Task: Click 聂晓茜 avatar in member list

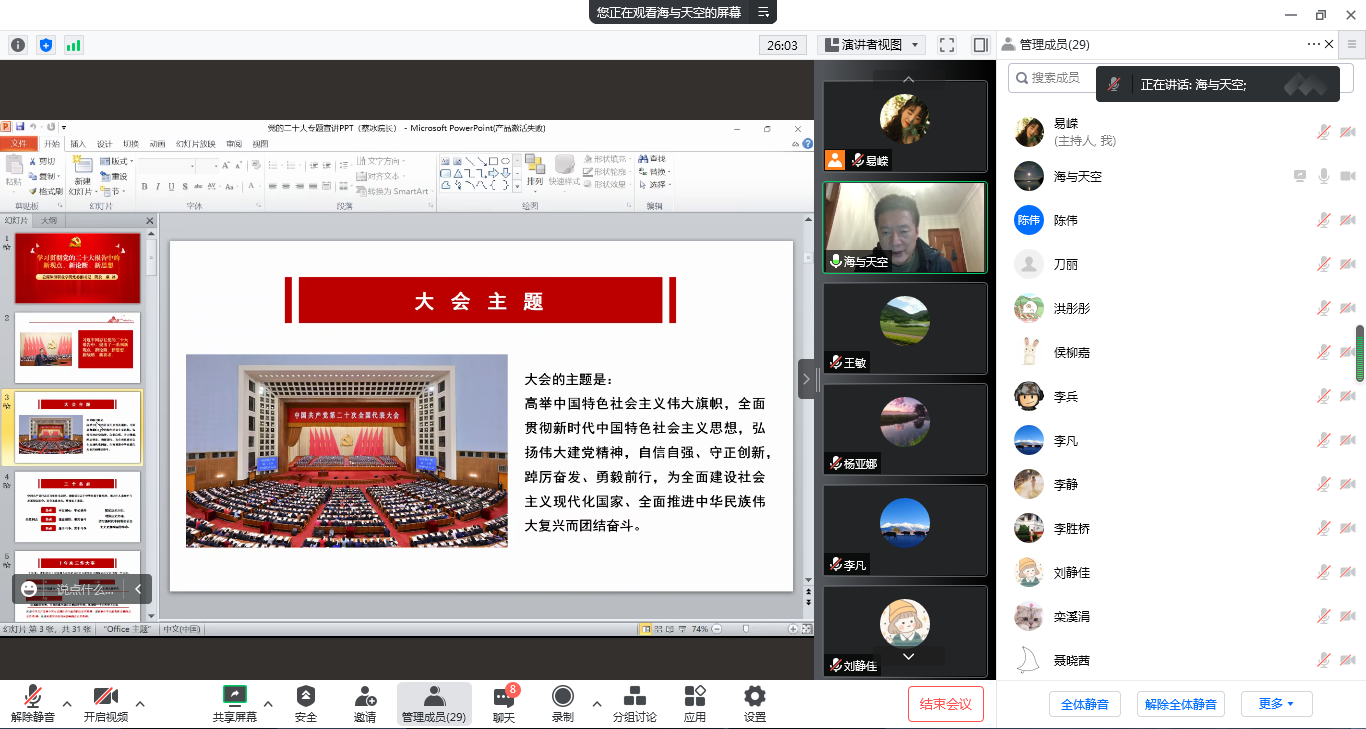Action: click(x=1029, y=660)
